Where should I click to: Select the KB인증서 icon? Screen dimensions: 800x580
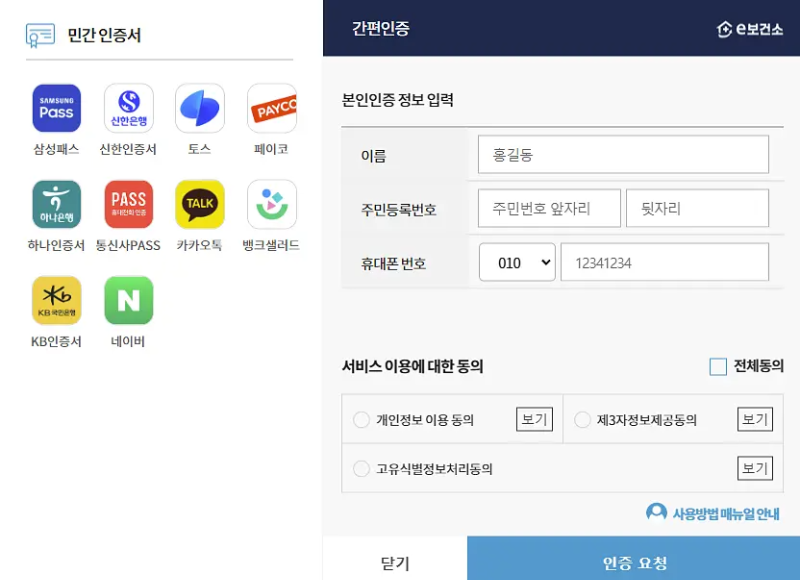[56, 300]
